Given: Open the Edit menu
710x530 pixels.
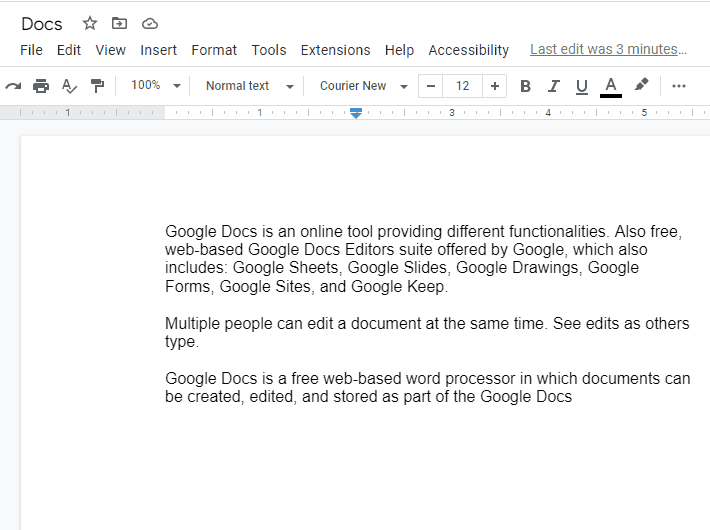Looking at the screenshot, I should [x=69, y=50].
